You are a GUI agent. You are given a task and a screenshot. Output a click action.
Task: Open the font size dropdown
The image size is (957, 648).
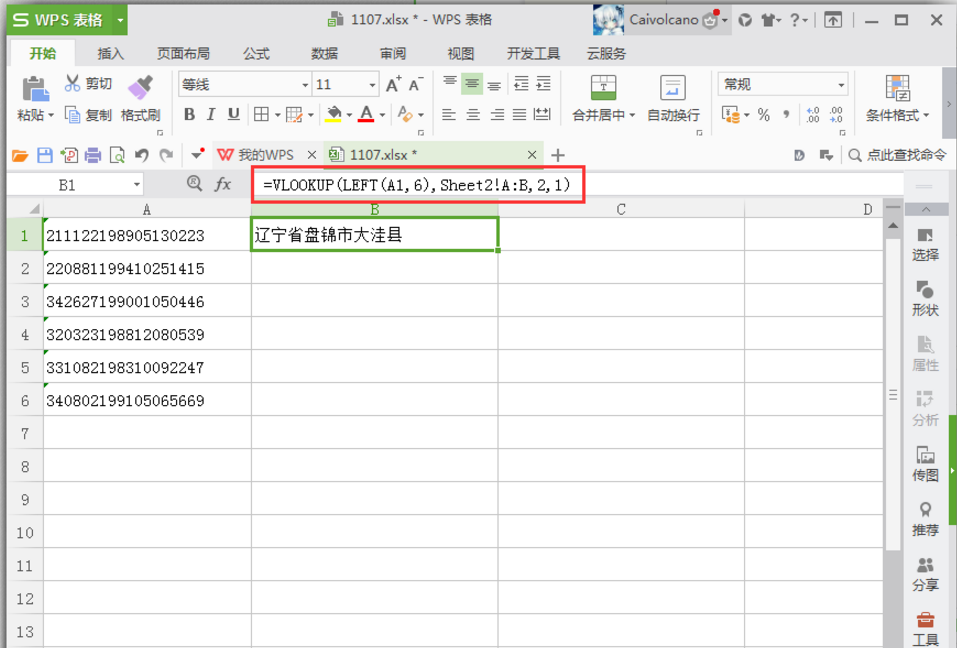pyautogui.click(x=372, y=85)
